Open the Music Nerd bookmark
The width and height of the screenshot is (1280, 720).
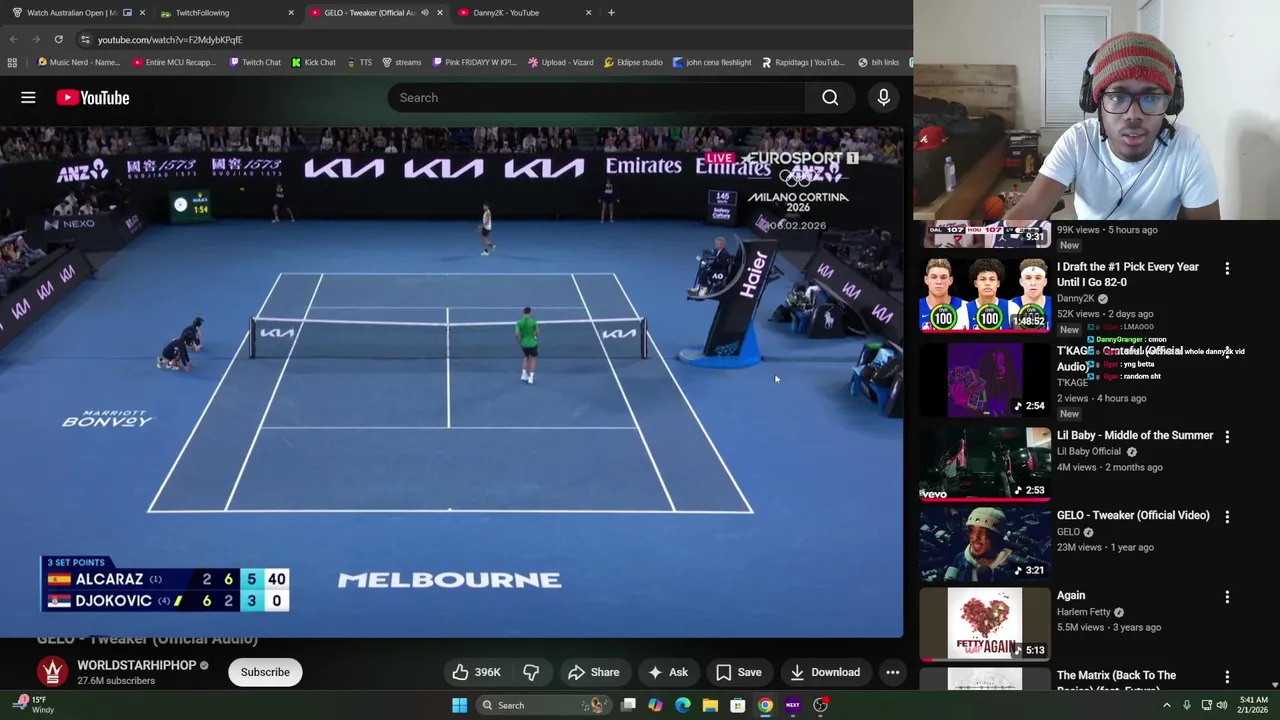pyautogui.click(x=78, y=62)
